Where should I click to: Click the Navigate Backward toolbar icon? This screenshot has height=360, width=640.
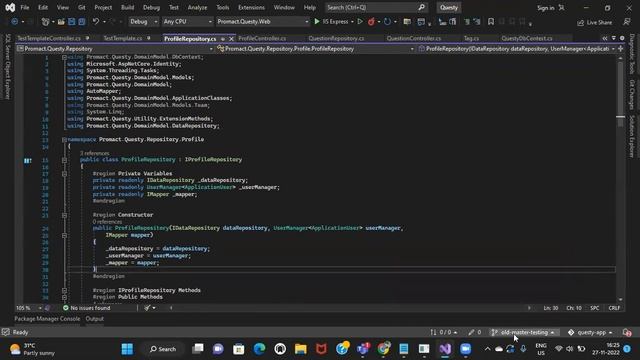pos(15,22)
